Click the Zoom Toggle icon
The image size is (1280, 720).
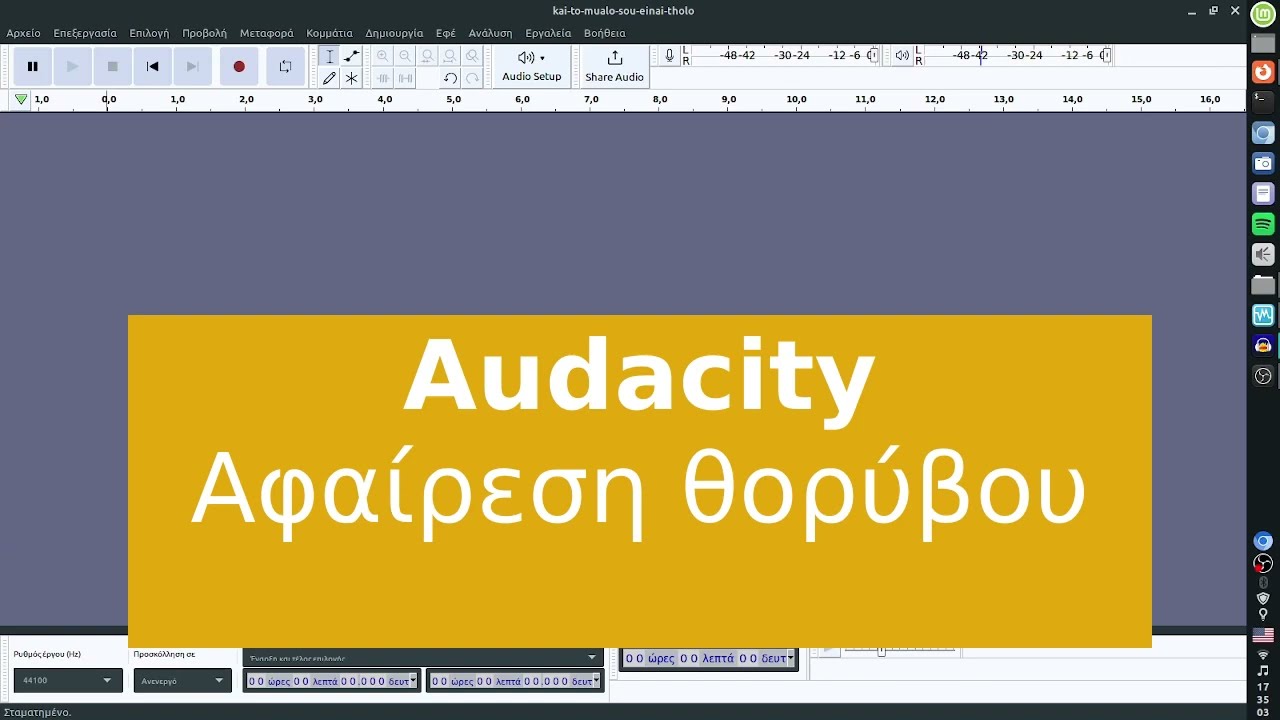coord(472,56)
